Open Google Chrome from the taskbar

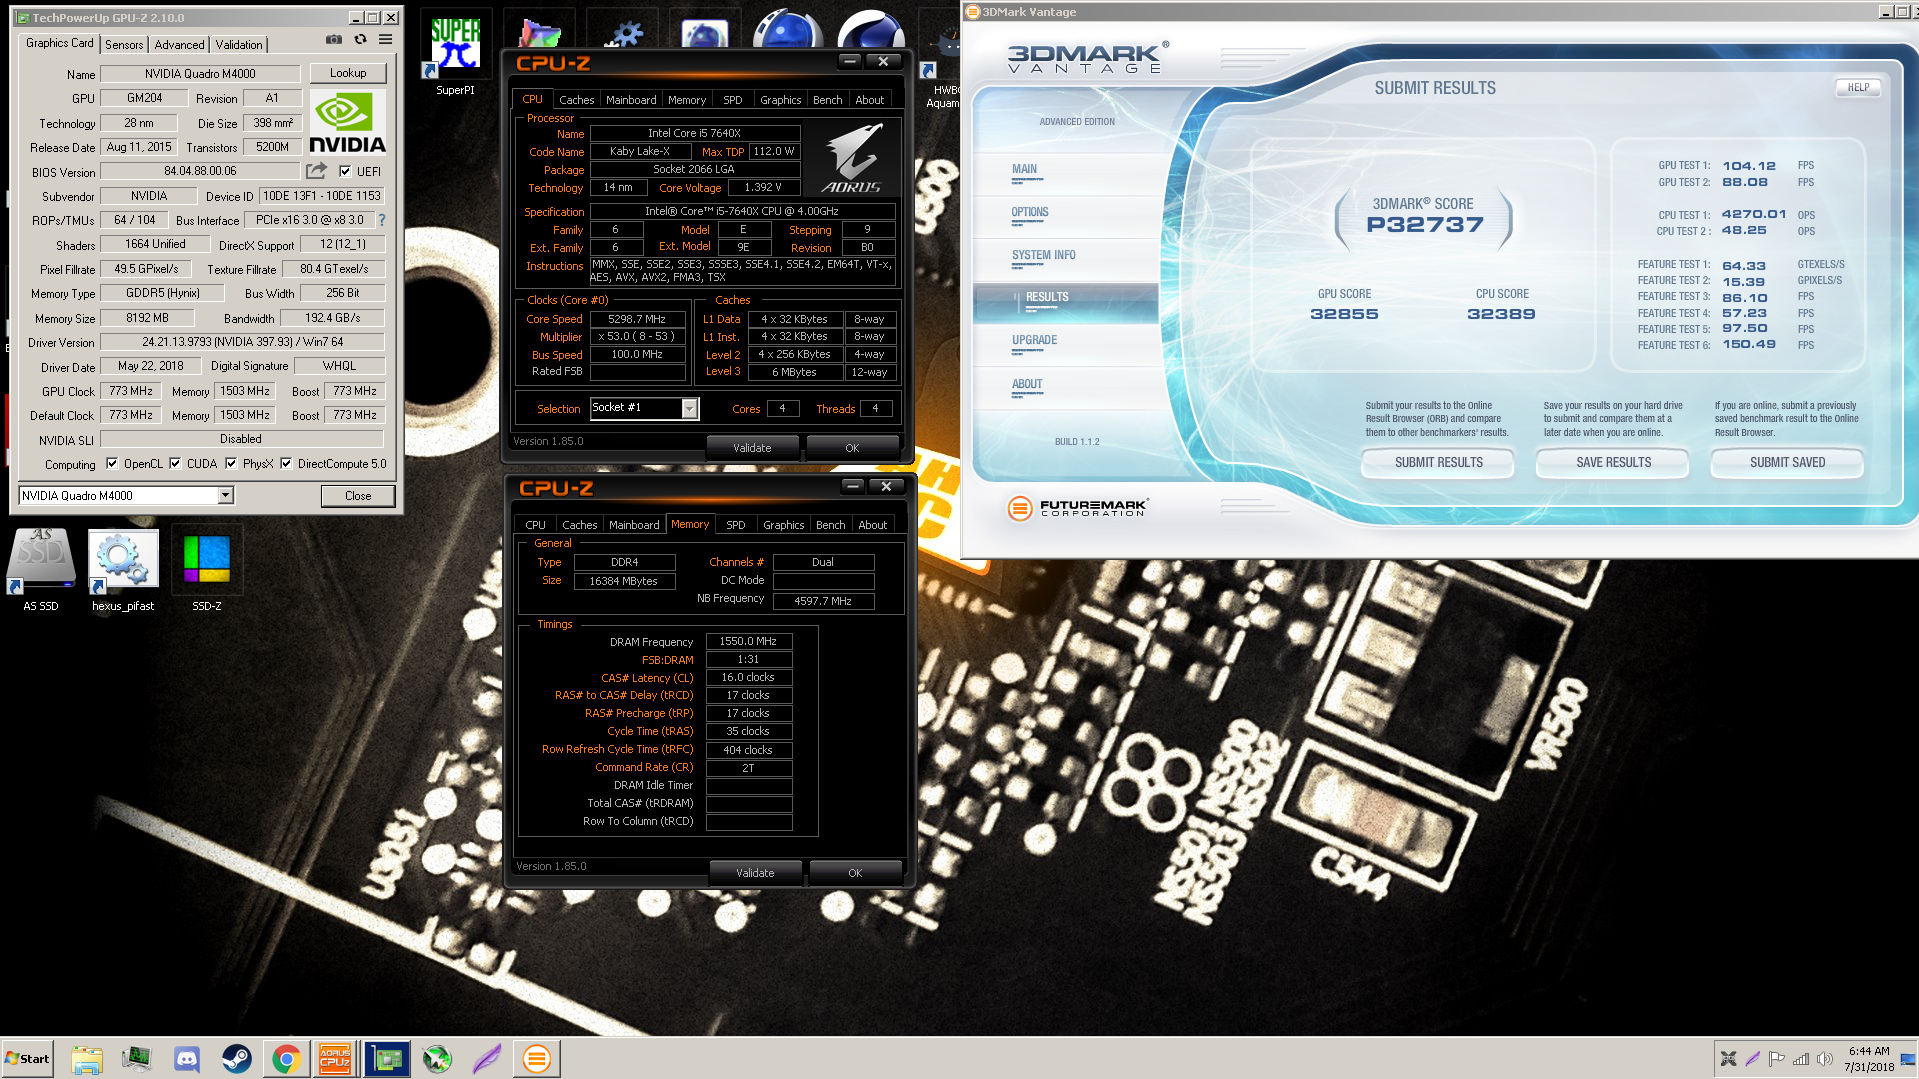pos(286,1059)
